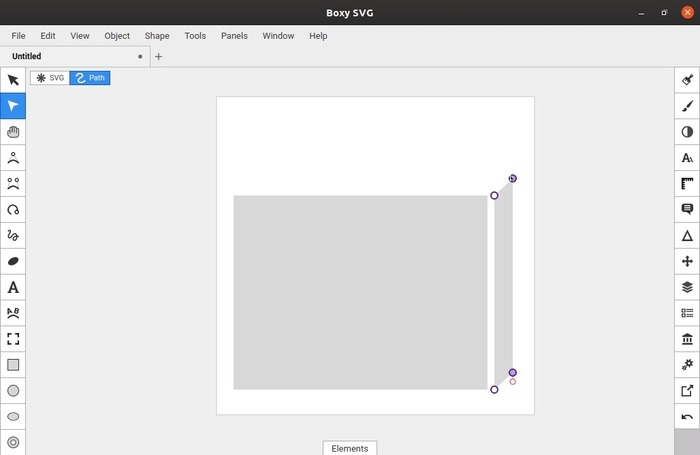Open the Panels menu
This screenshot has height=455, width=700.
(x=234, y=36)
